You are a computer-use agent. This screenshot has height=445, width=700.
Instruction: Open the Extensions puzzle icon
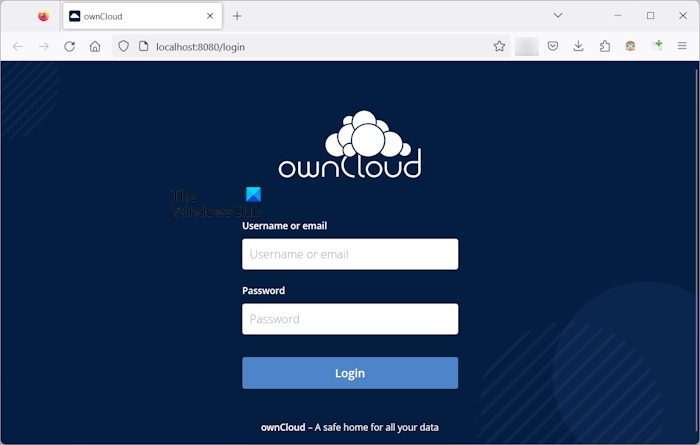point(604,46)
